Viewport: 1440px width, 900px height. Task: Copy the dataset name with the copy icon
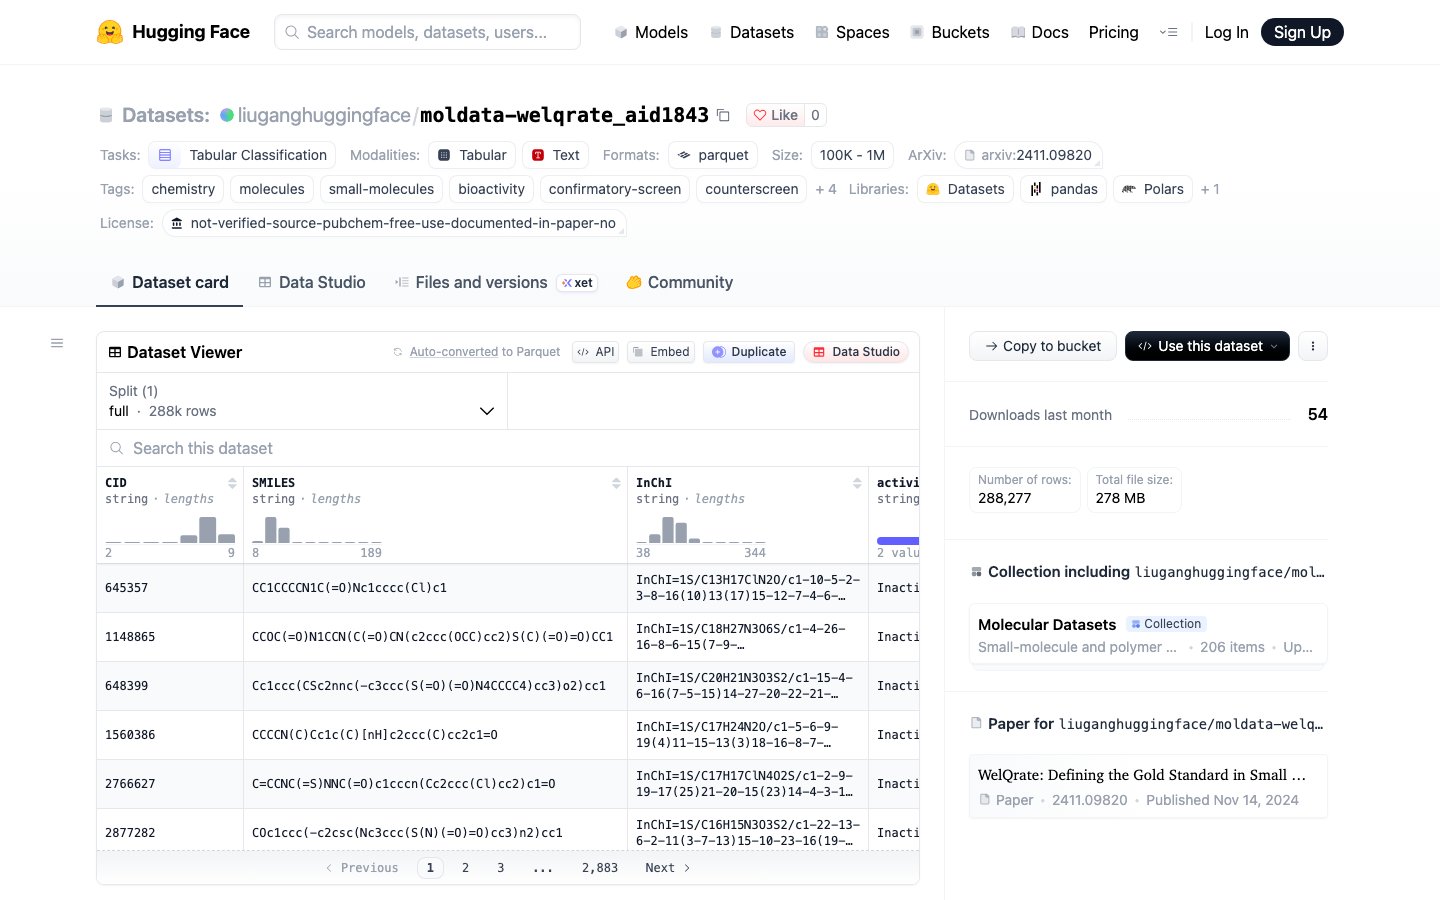(724, 115)
